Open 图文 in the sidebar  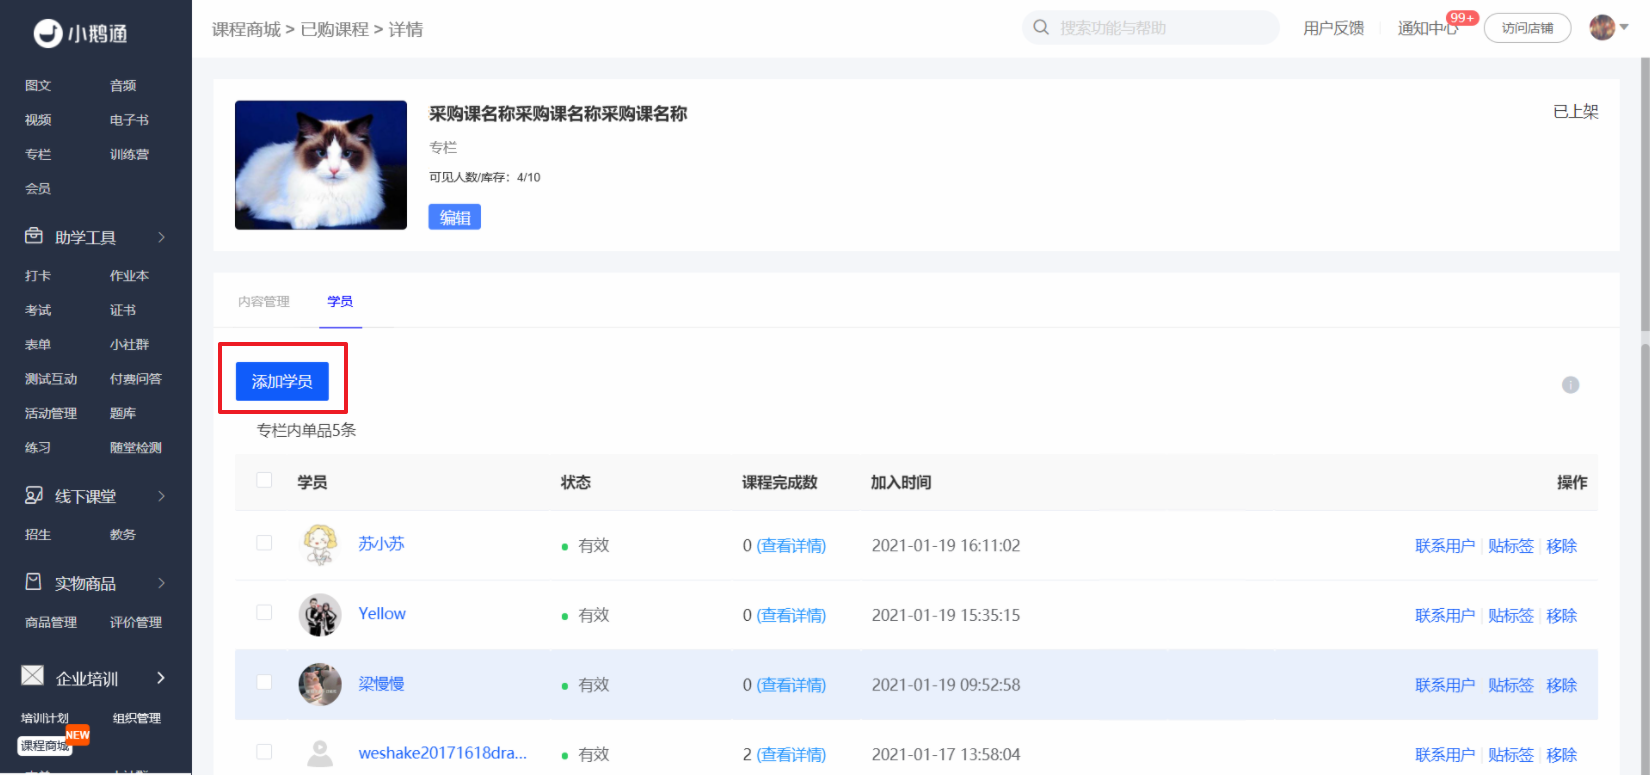pyautogui.click(x=38, y=86)
